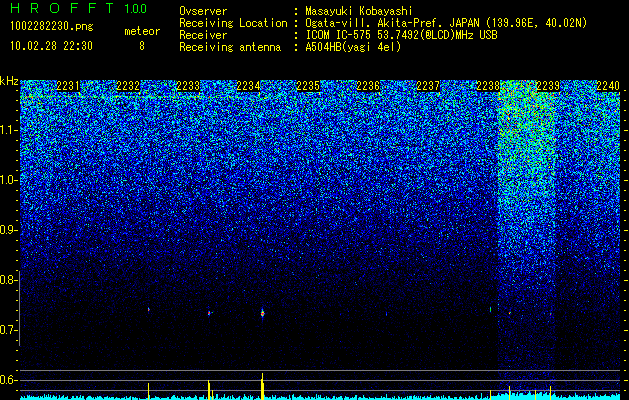Image resolution: width=629 pixels, height=400 pixels.
Task: Click the version number 1.0.0
Action: (135, 8)
